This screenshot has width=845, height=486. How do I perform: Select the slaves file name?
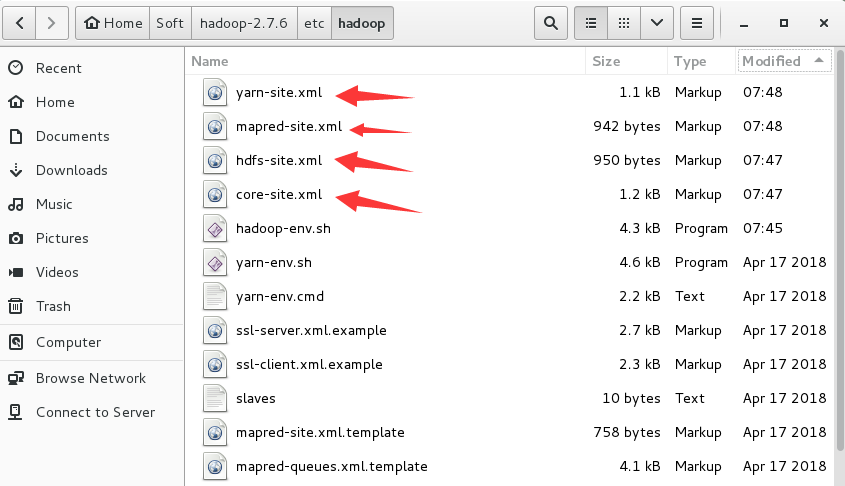point(255,398)
